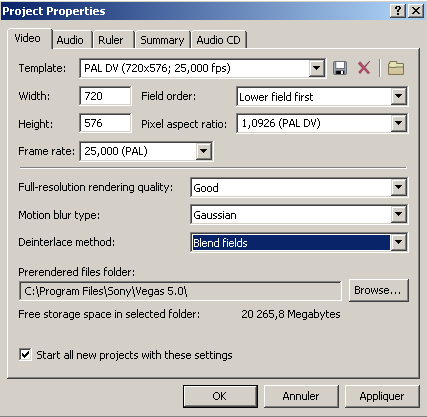
Task: Open Pixel aspect ratio dropdown
Action: coord(399,124)
